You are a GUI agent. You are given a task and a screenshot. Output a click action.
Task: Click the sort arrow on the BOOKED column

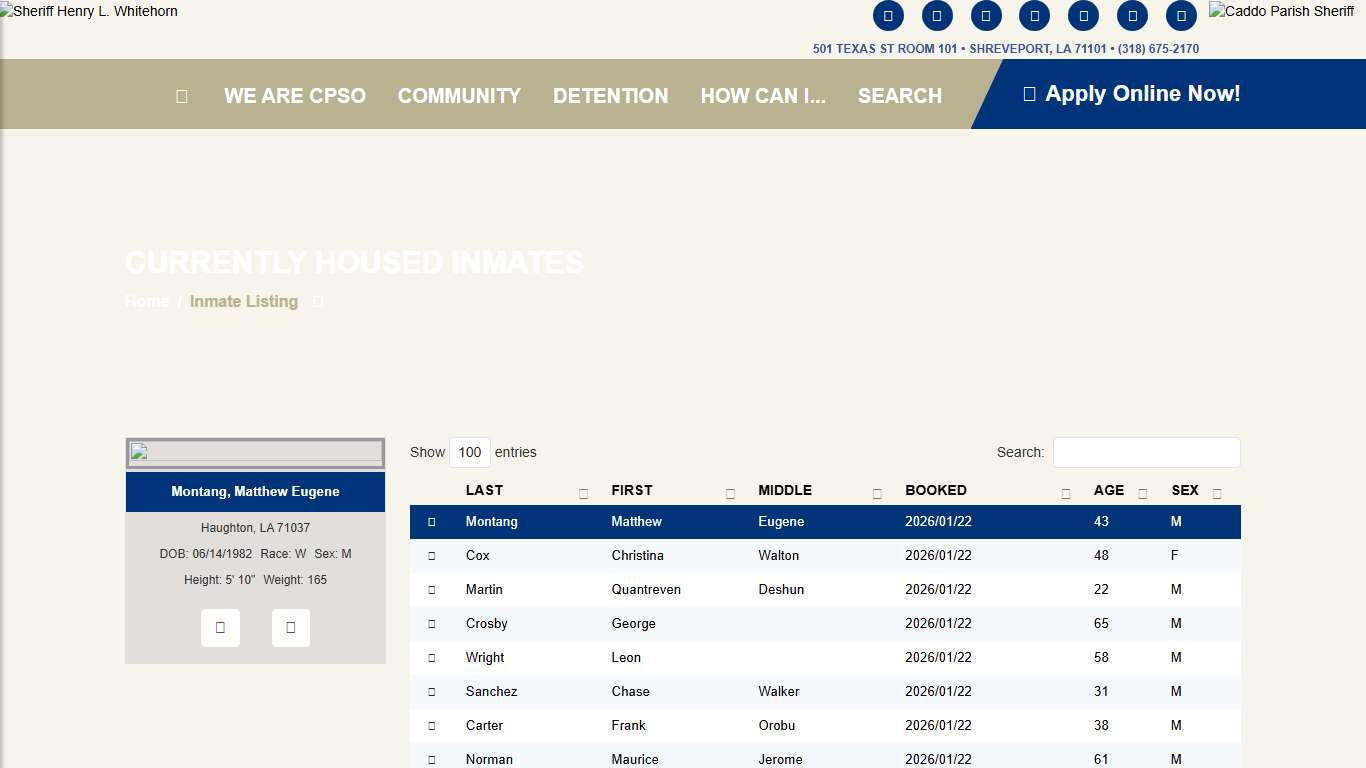pos(1065,493)
